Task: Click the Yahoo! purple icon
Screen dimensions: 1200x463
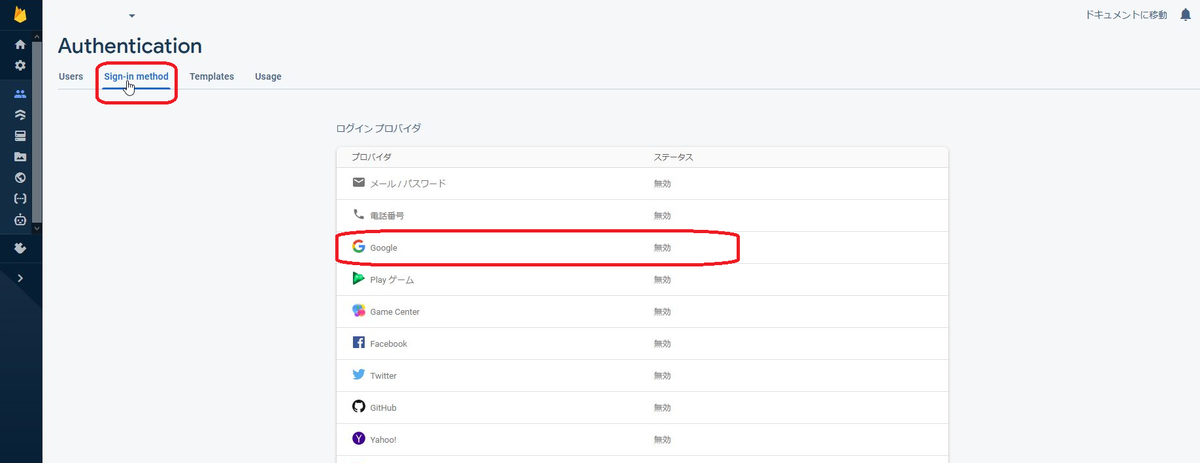Action: point(359,439)
